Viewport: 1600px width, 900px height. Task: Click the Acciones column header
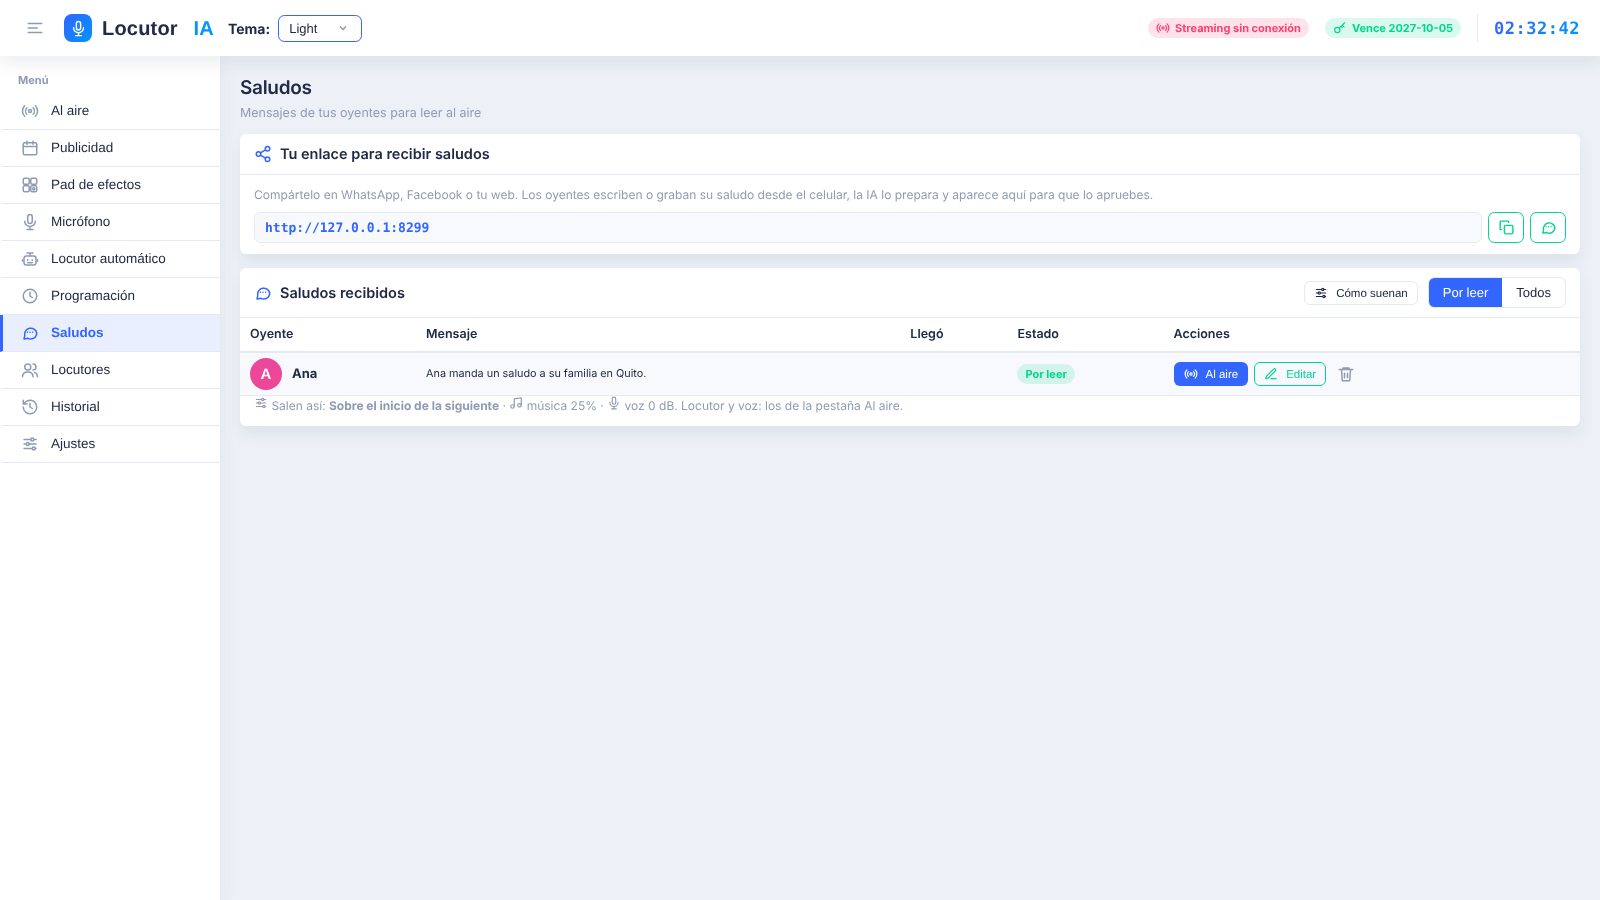pyautogui.click(x=1202, y=334)
